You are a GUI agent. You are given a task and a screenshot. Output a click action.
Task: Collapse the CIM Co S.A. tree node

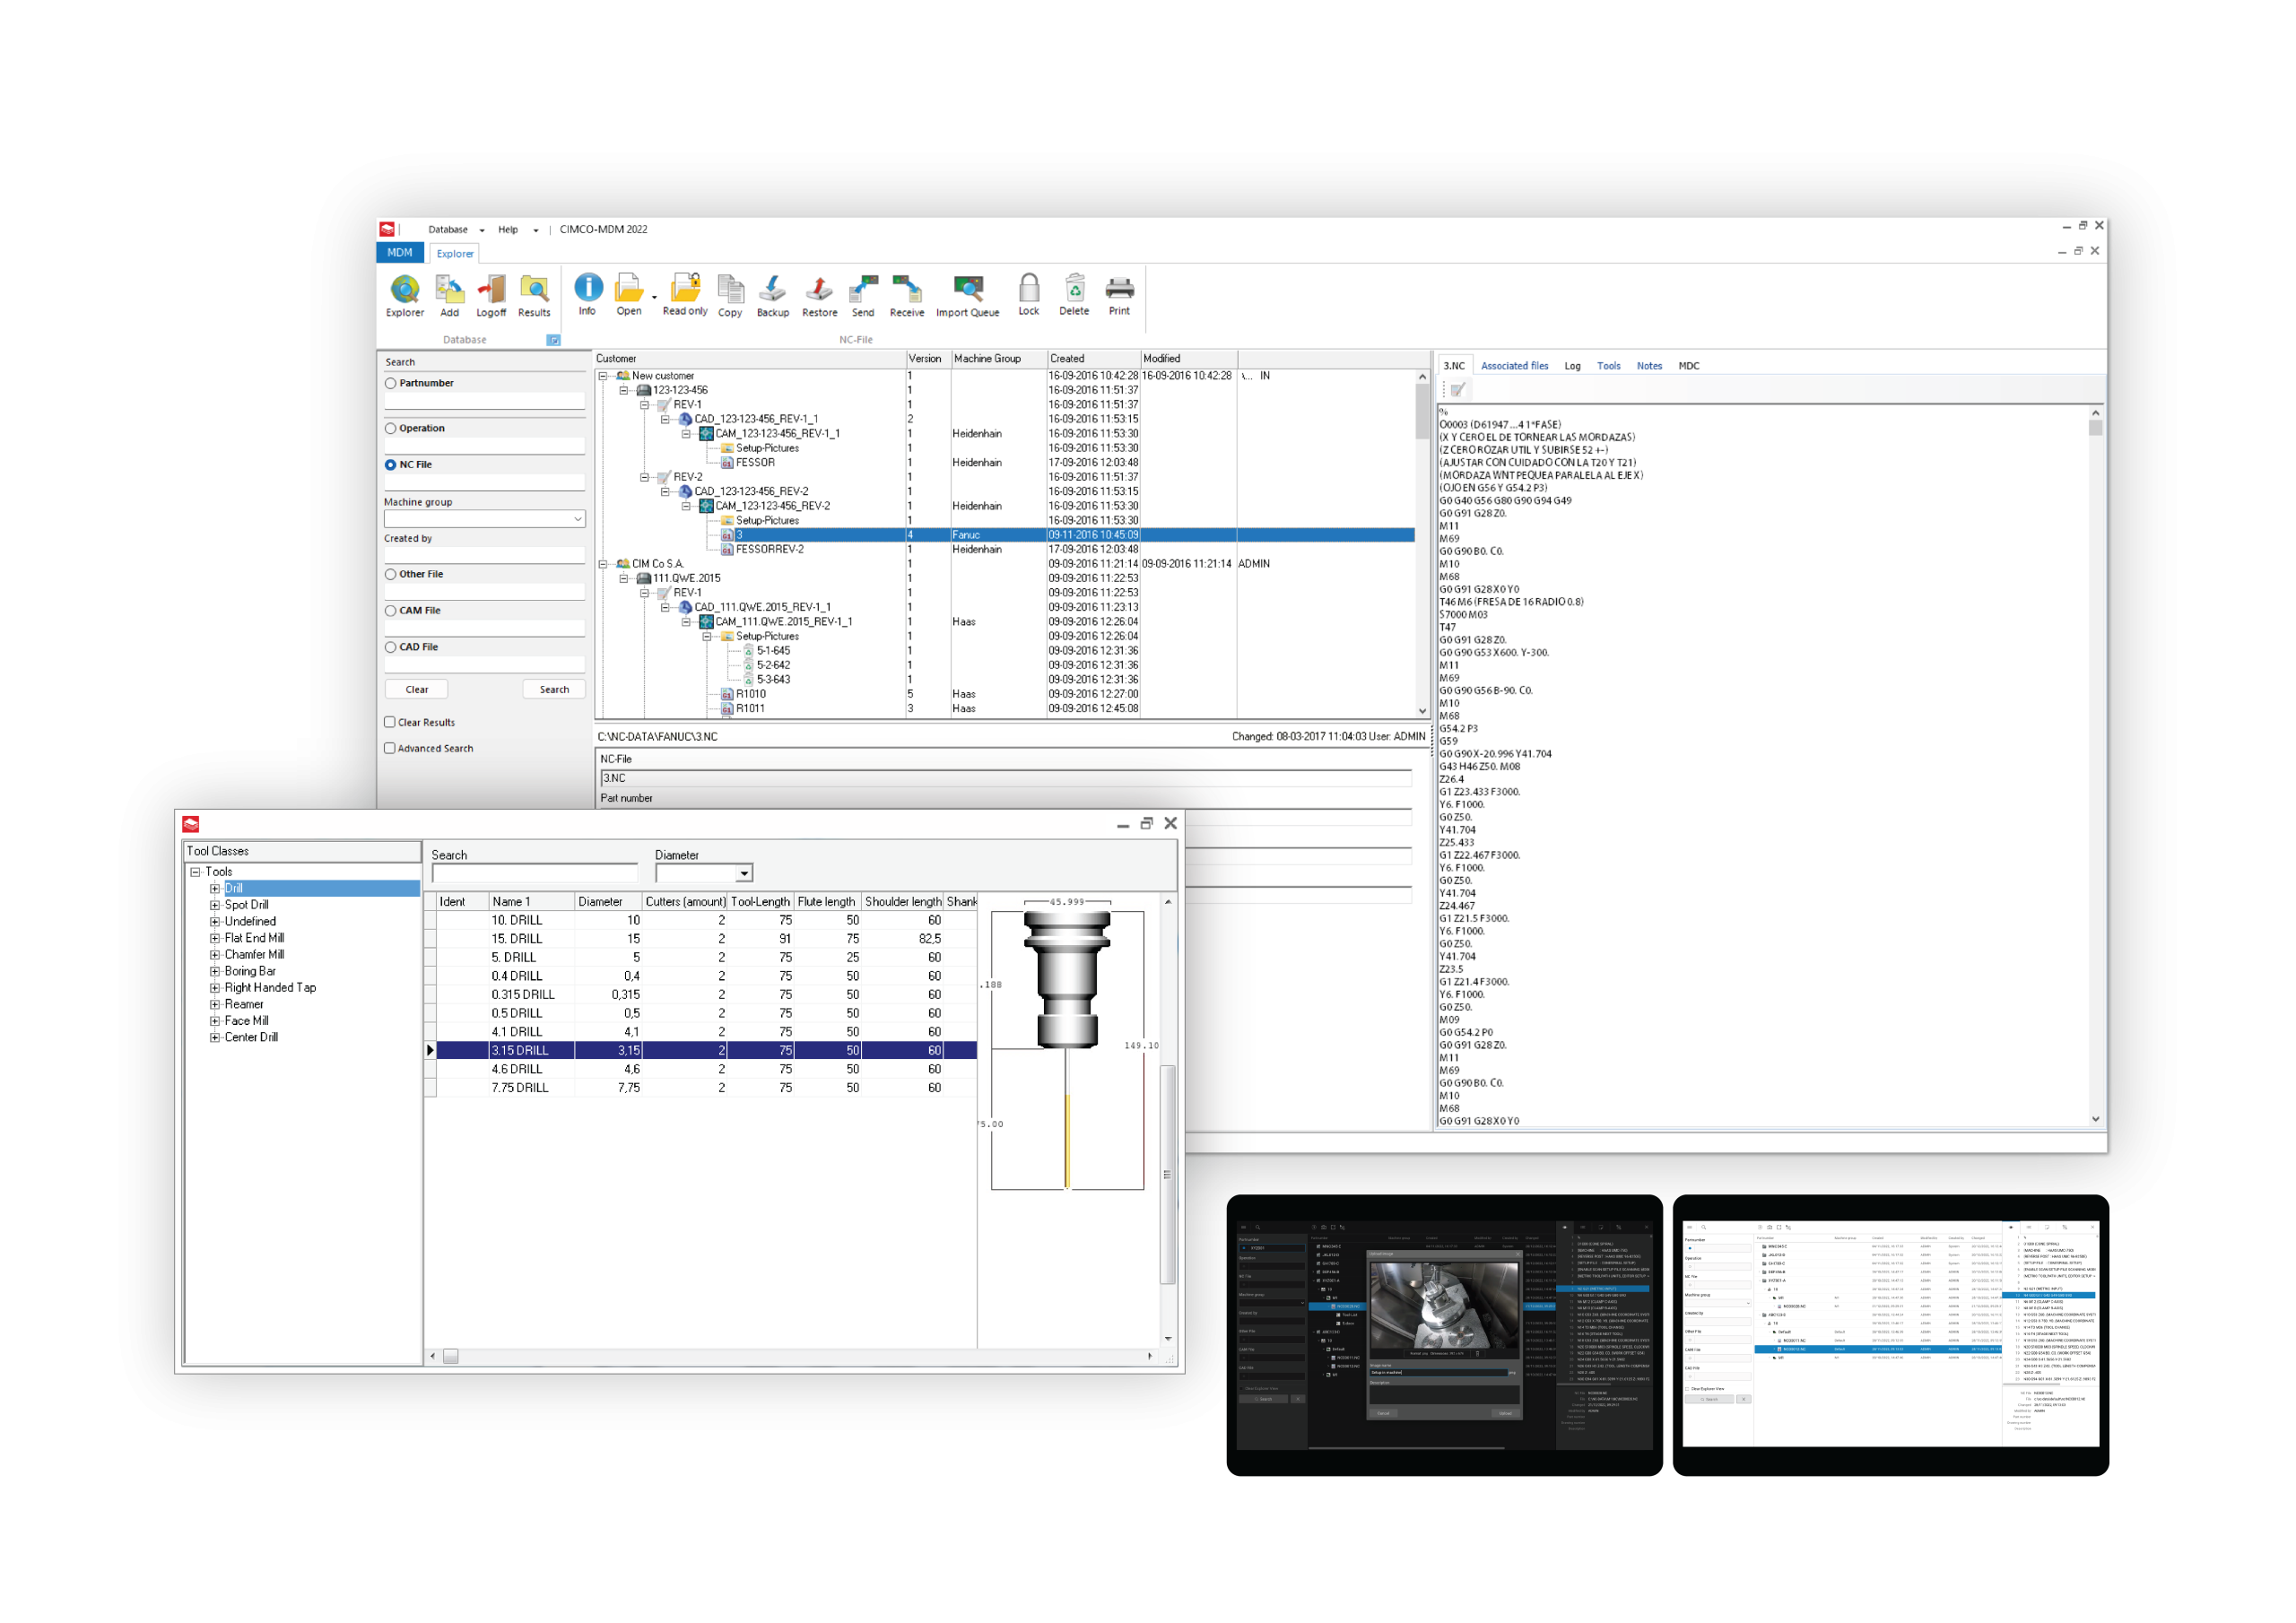pyautogui.click(x=603, y=564)
